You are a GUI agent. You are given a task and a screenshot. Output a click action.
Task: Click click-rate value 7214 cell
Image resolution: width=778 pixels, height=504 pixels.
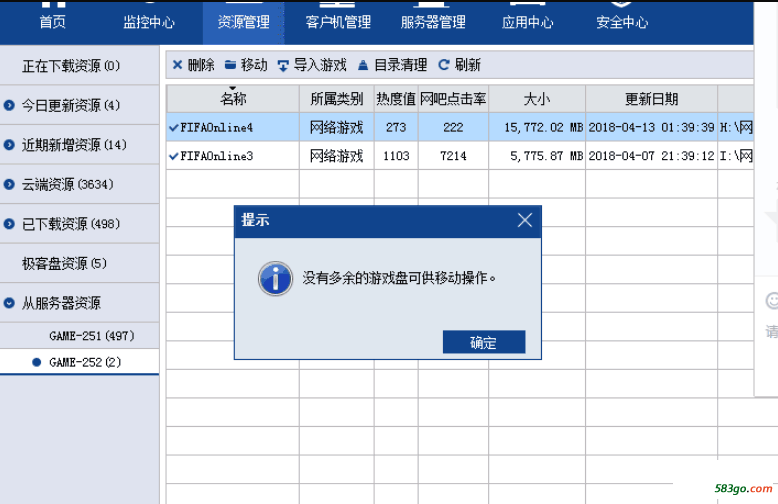[453, 156]
